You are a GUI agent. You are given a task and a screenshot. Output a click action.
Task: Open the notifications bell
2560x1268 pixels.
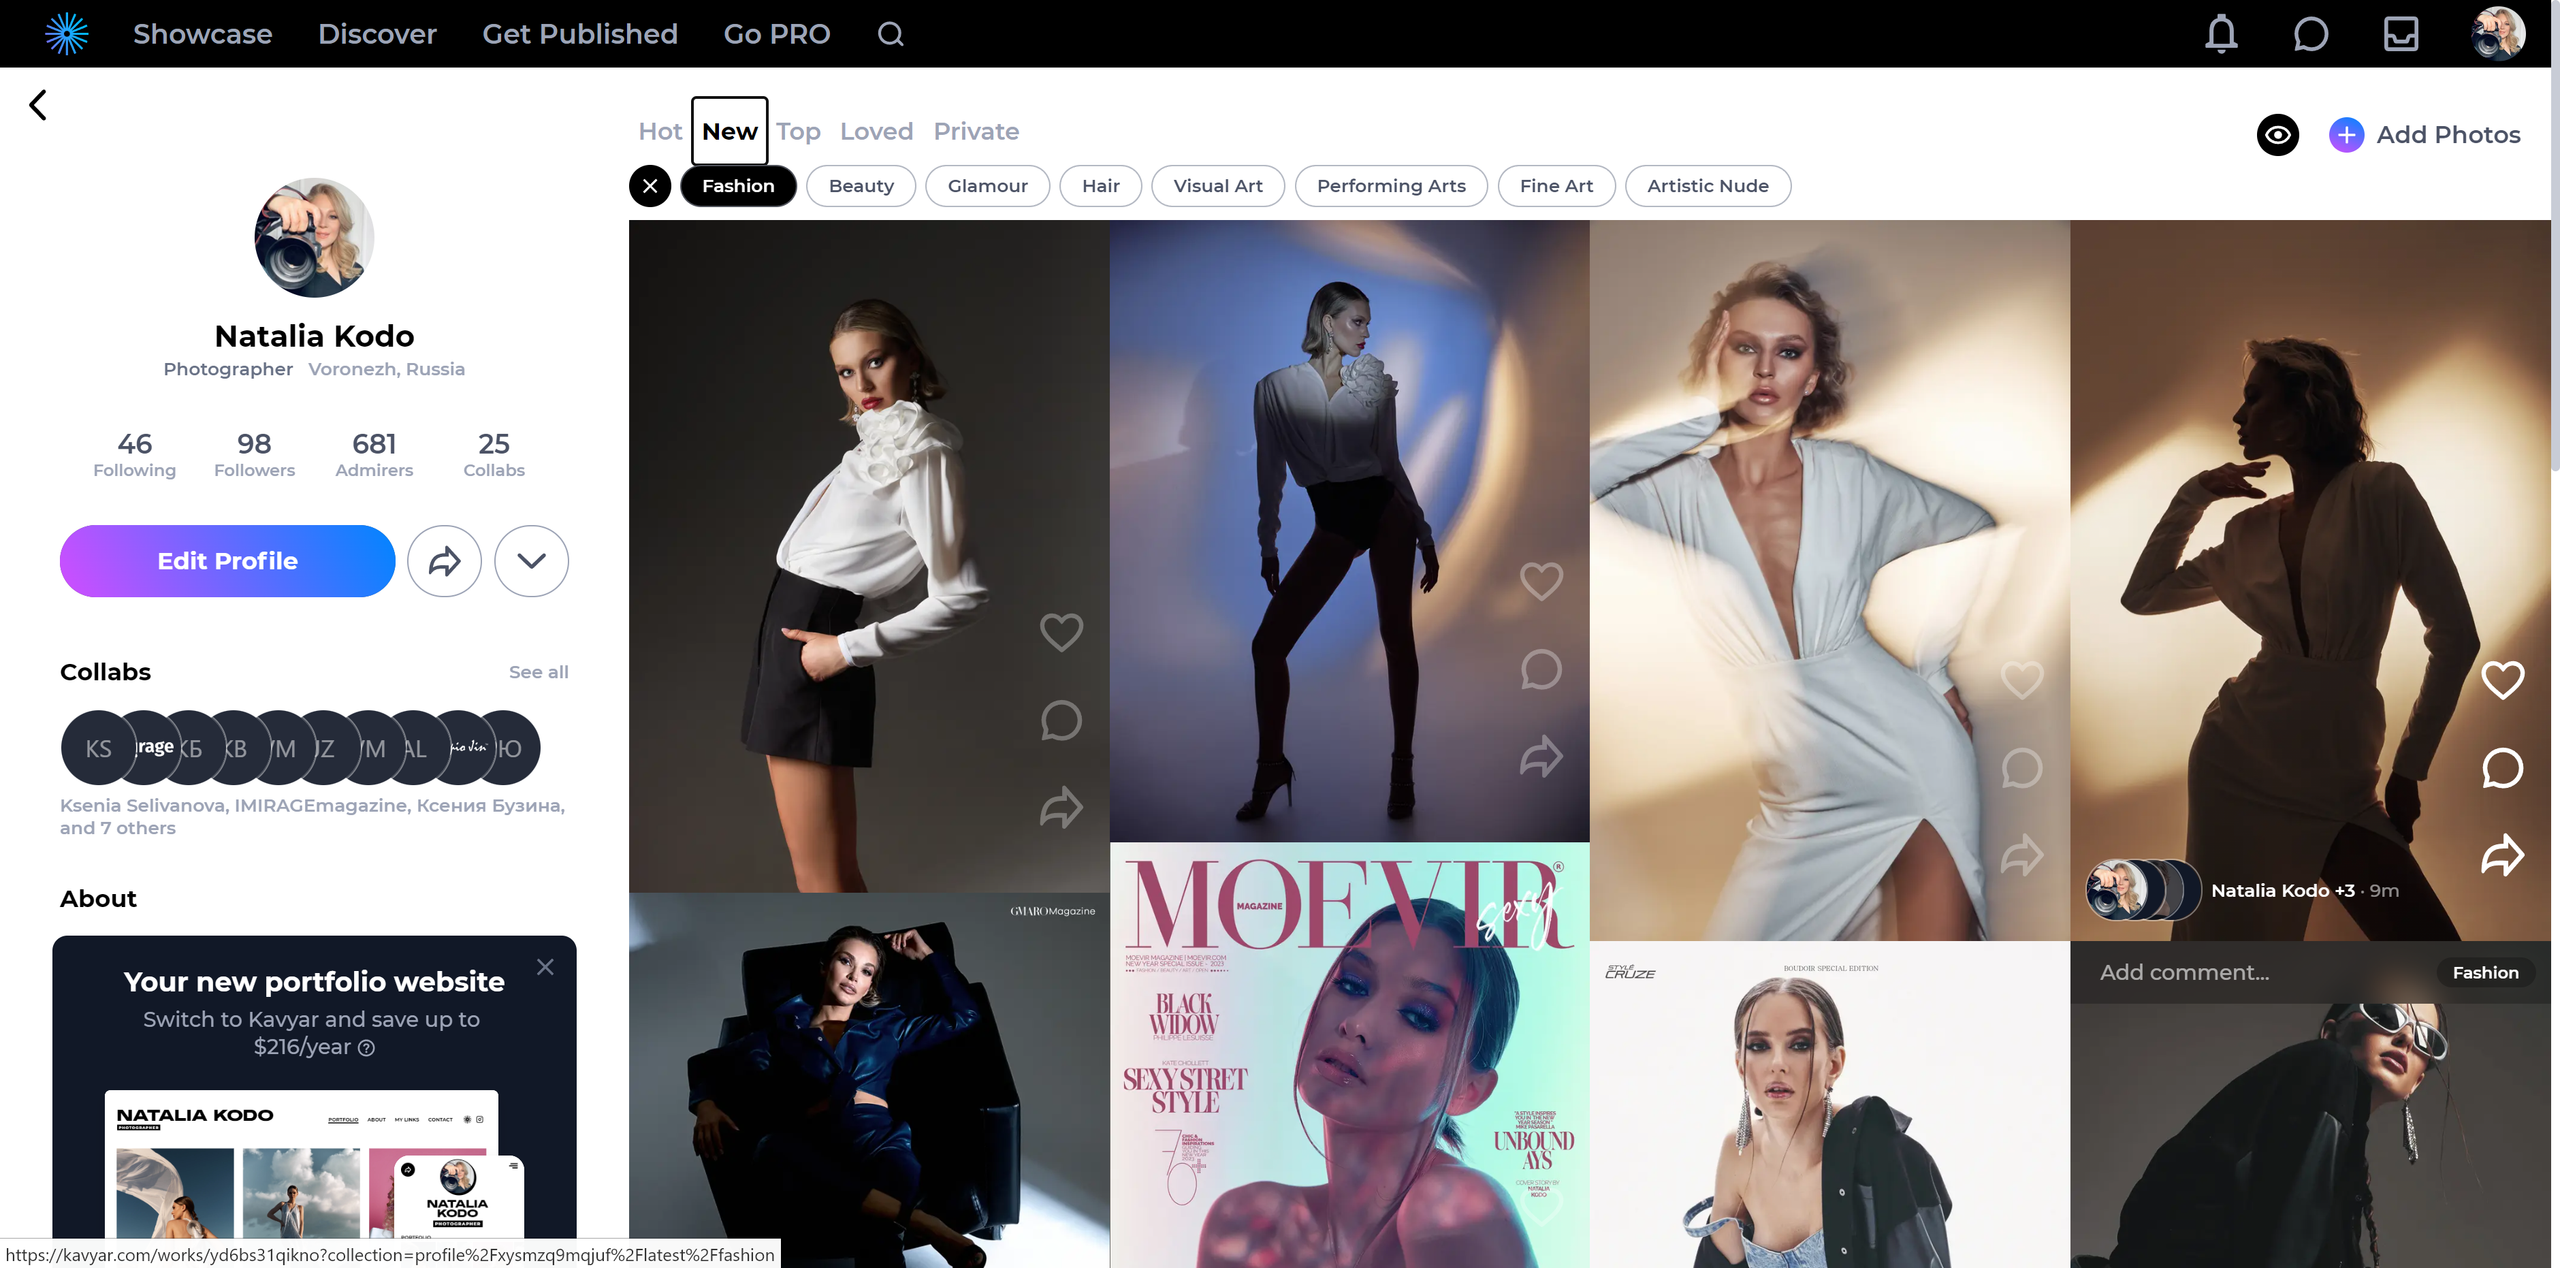(x=2221, y=34)
